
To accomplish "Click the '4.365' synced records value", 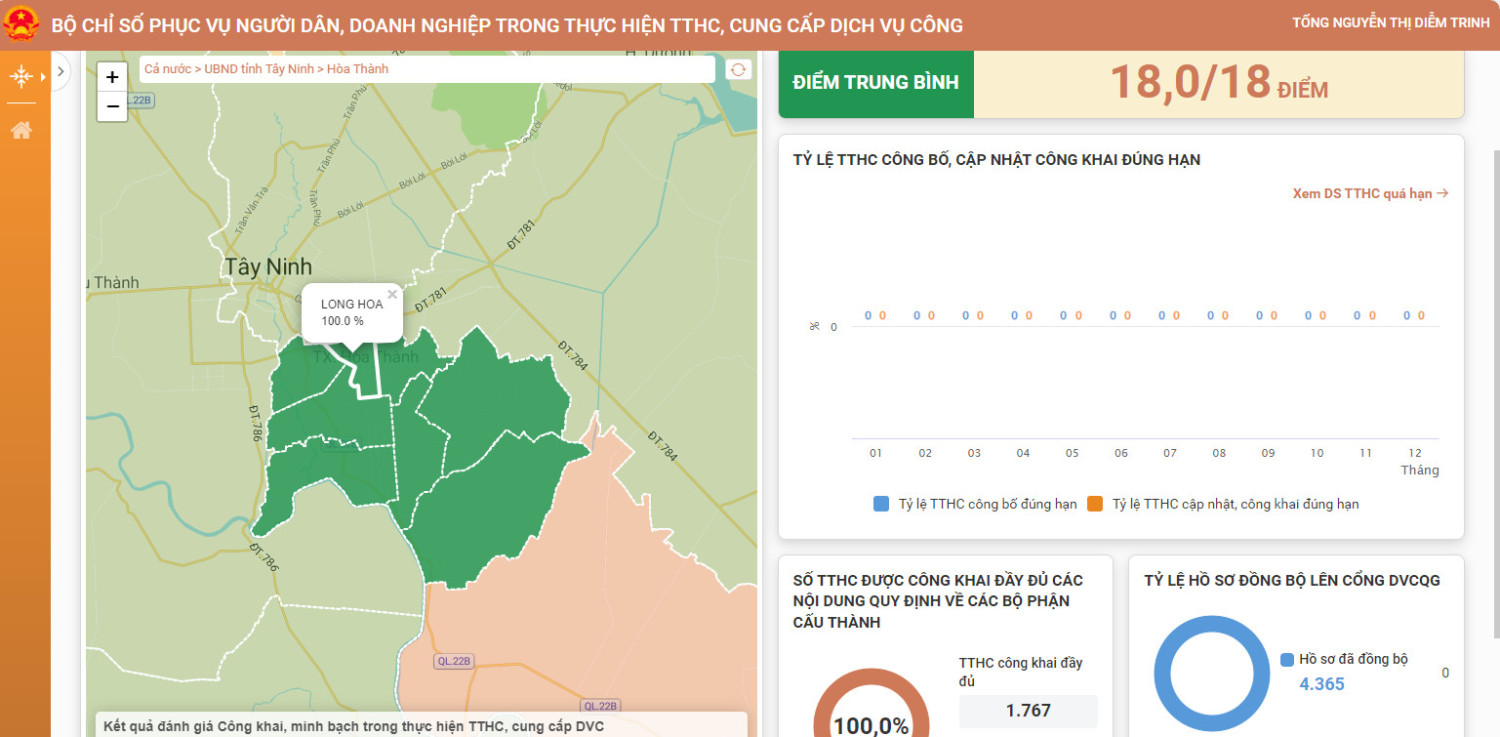I will 1322,684.
